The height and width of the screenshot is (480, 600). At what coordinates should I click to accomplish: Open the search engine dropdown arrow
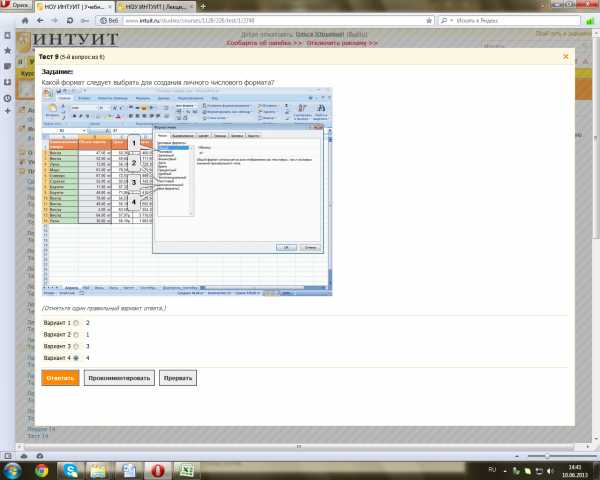[452, 20]
